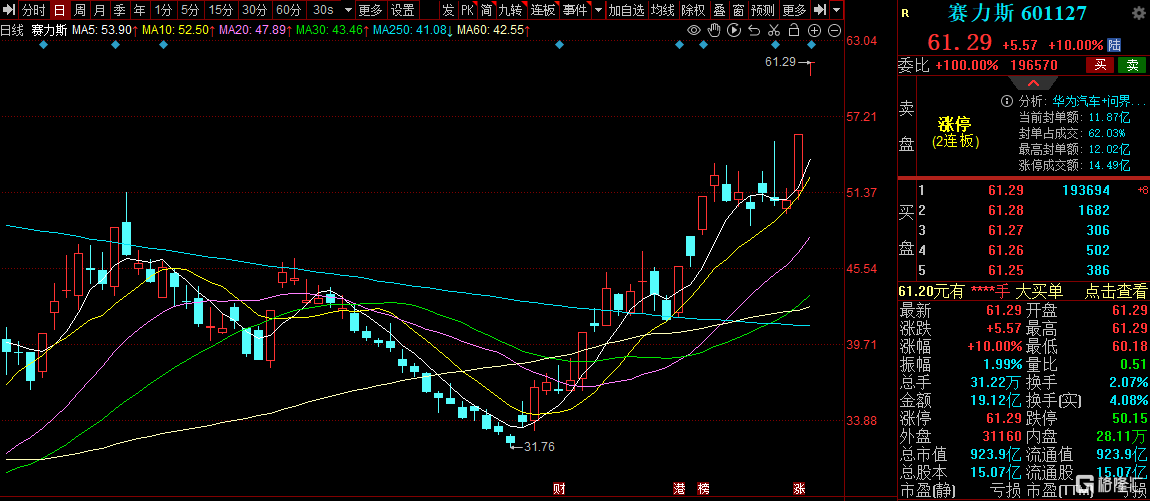Select the 30s period
Viewport: 1150px width, 501px height.
(323, 10)
